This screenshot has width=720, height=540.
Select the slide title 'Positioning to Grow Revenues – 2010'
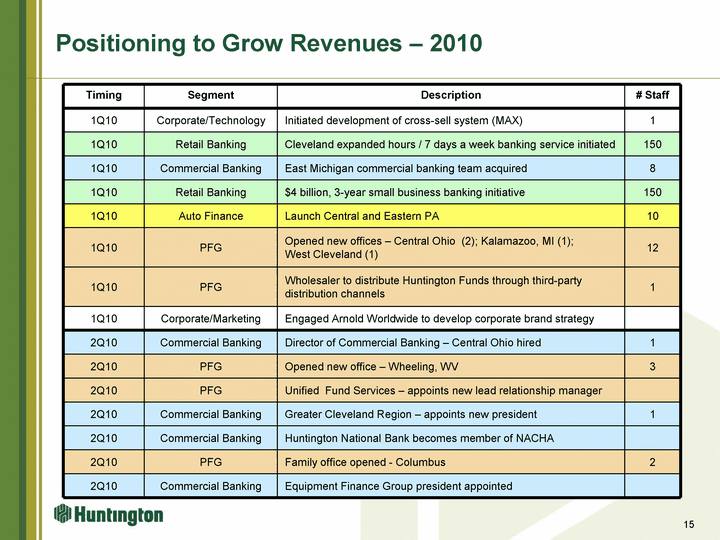click(269, 43)
